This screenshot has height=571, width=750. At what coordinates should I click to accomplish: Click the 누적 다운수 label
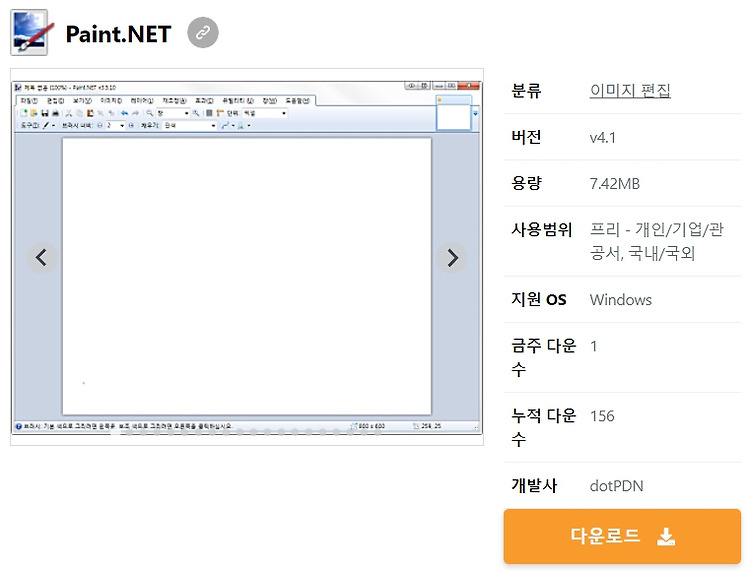(543, 427)
